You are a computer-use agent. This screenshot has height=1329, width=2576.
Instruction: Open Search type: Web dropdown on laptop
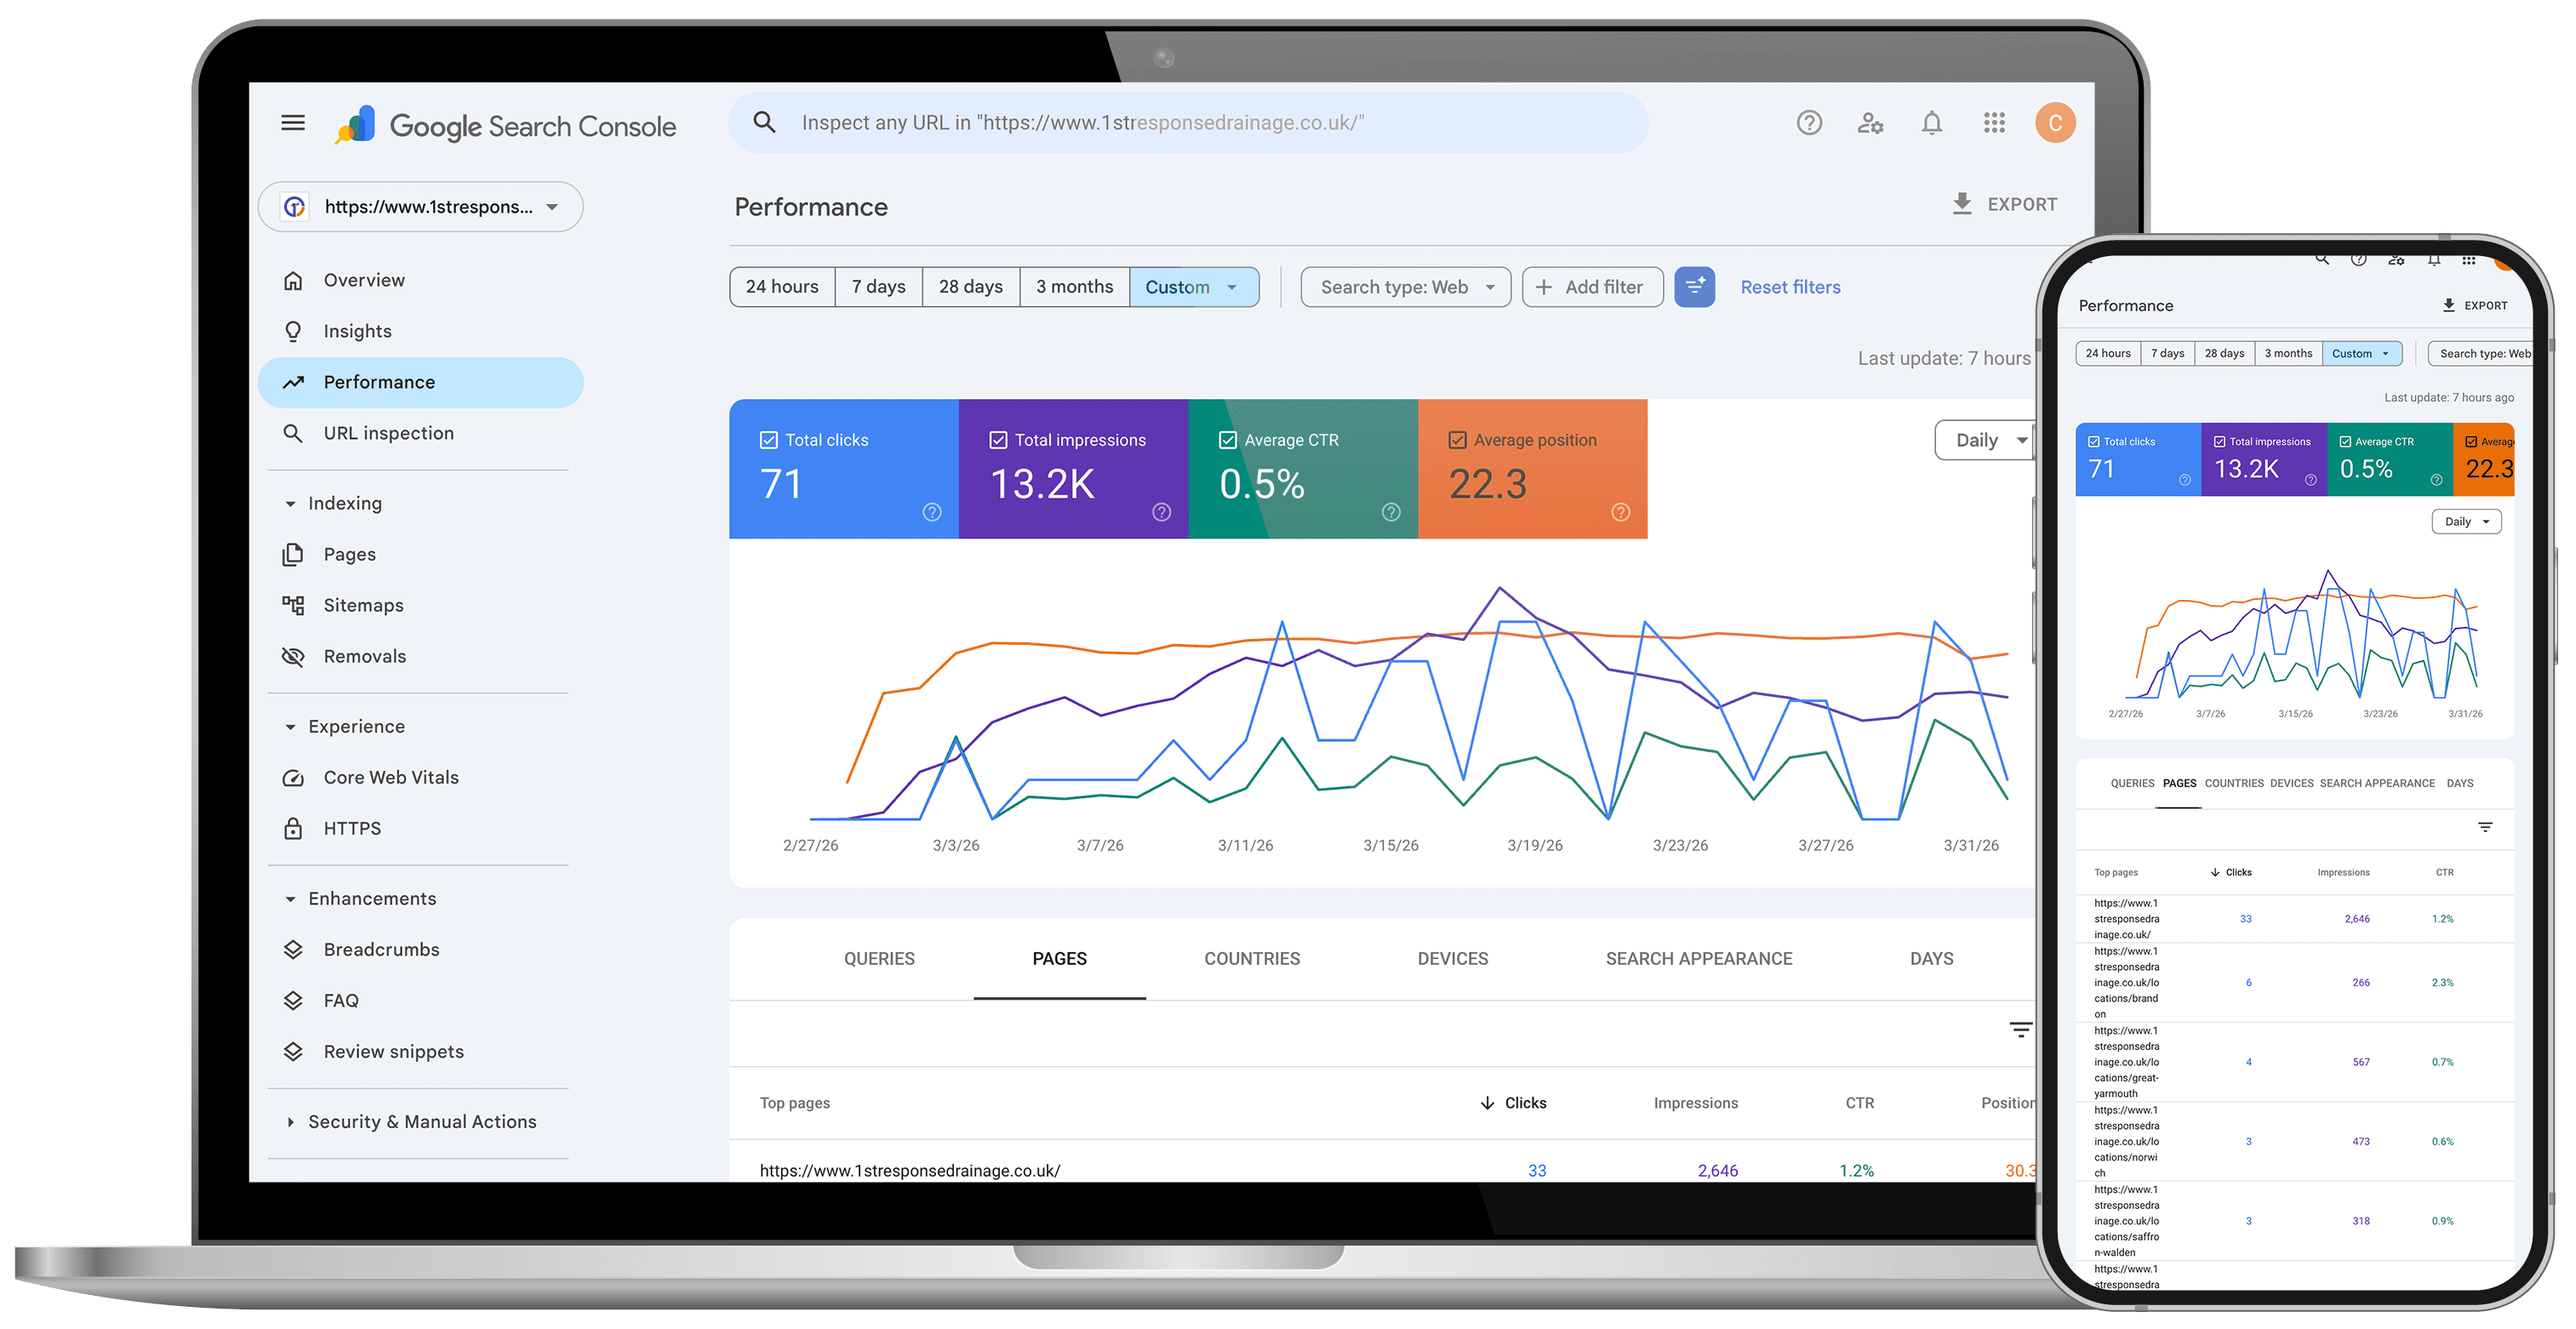tap(1405, 287)
